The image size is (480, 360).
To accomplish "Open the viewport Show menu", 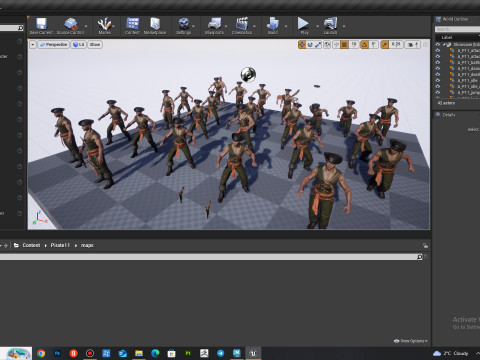I will coord(95,44).
